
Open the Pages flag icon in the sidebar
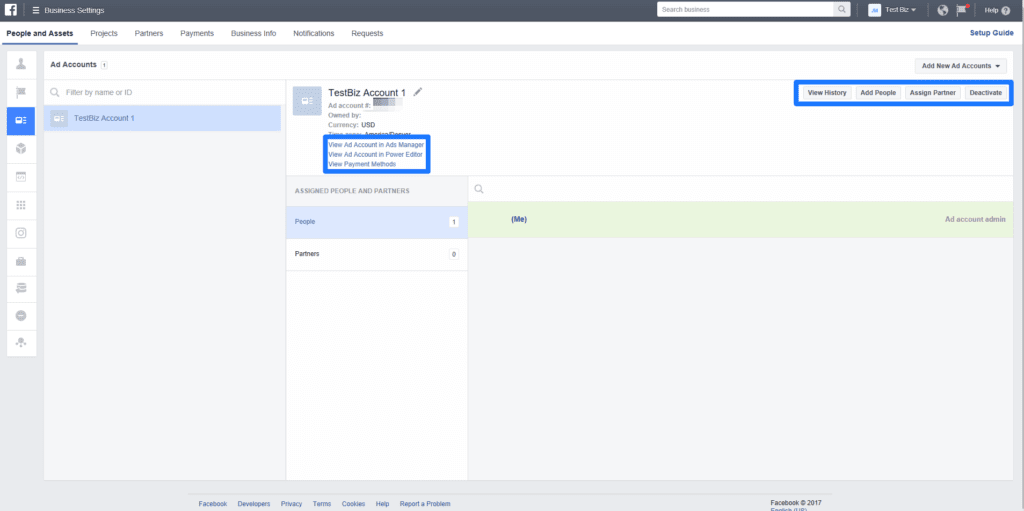click(x=20, y=92)
